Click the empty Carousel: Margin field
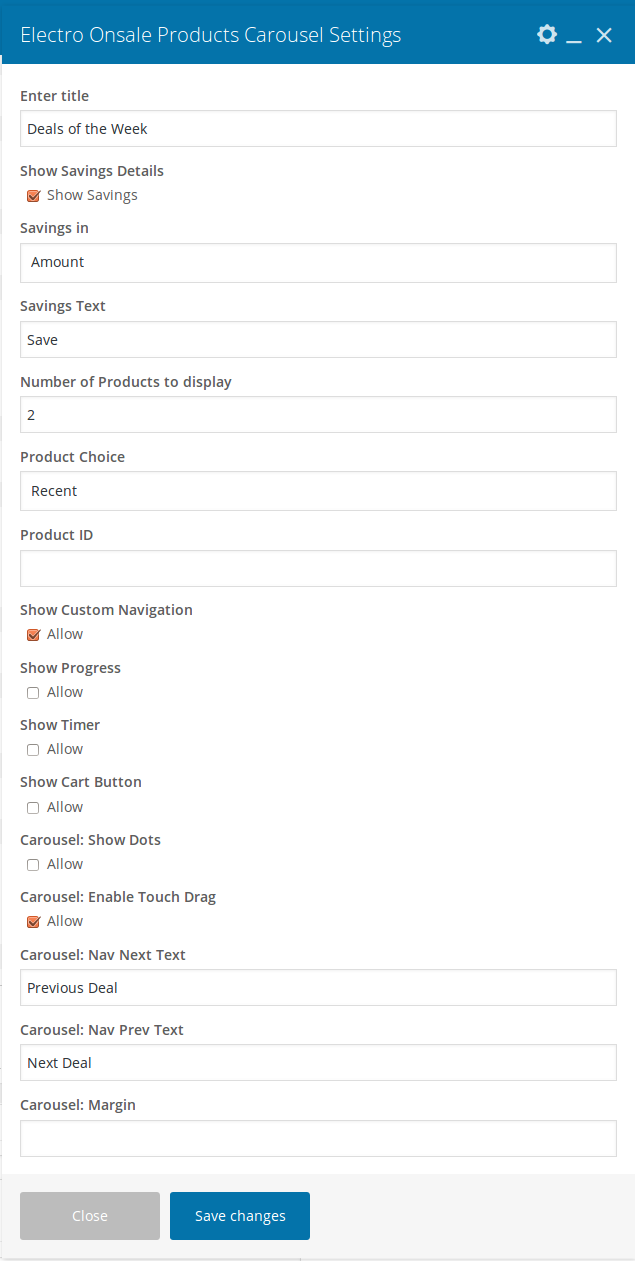Screen dimensions: 635x1261 tap(318, 1138)
